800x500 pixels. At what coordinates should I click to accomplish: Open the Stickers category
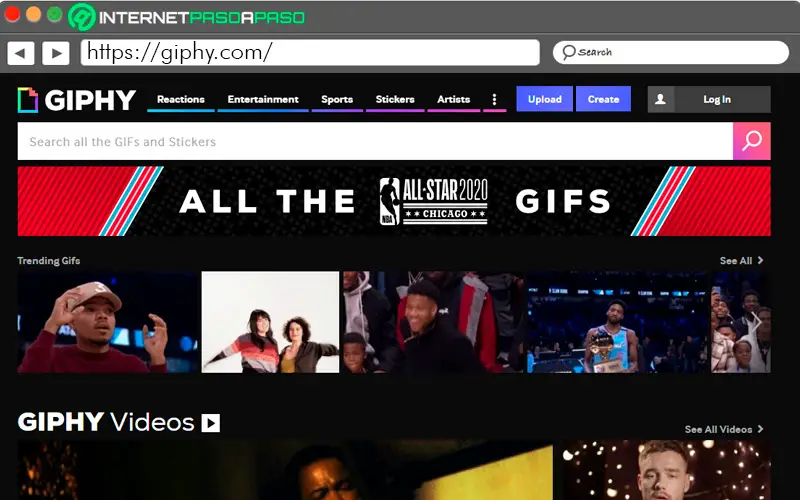[x=395, y=99]
